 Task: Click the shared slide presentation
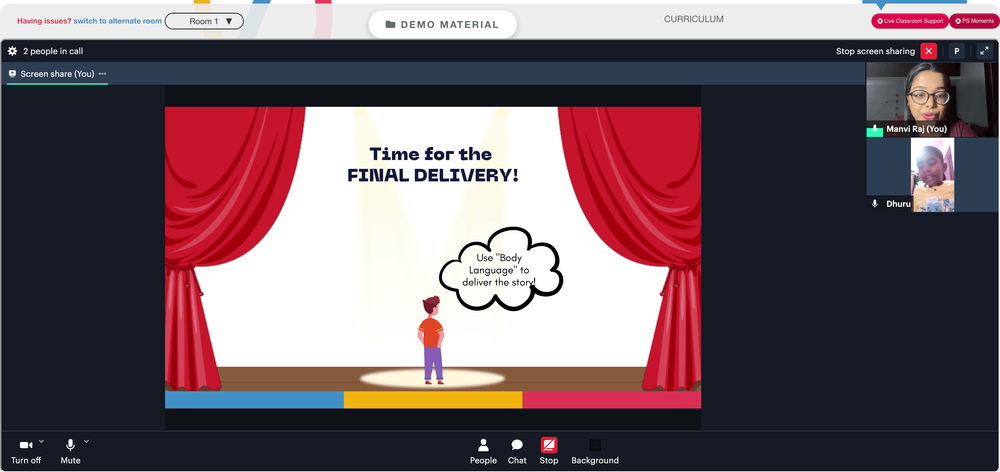433,257
